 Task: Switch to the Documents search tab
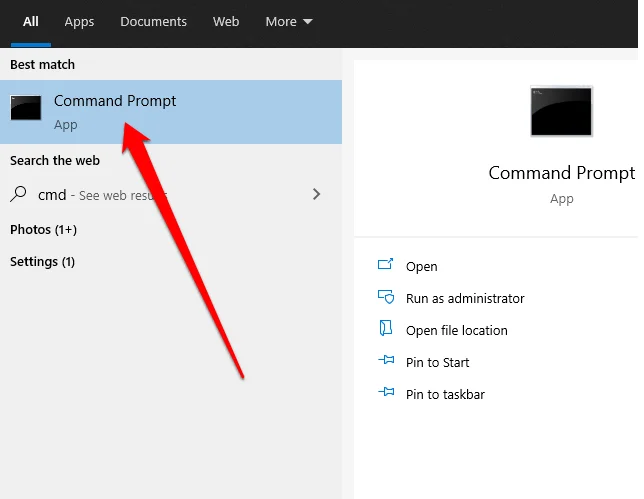pos(153,21)
